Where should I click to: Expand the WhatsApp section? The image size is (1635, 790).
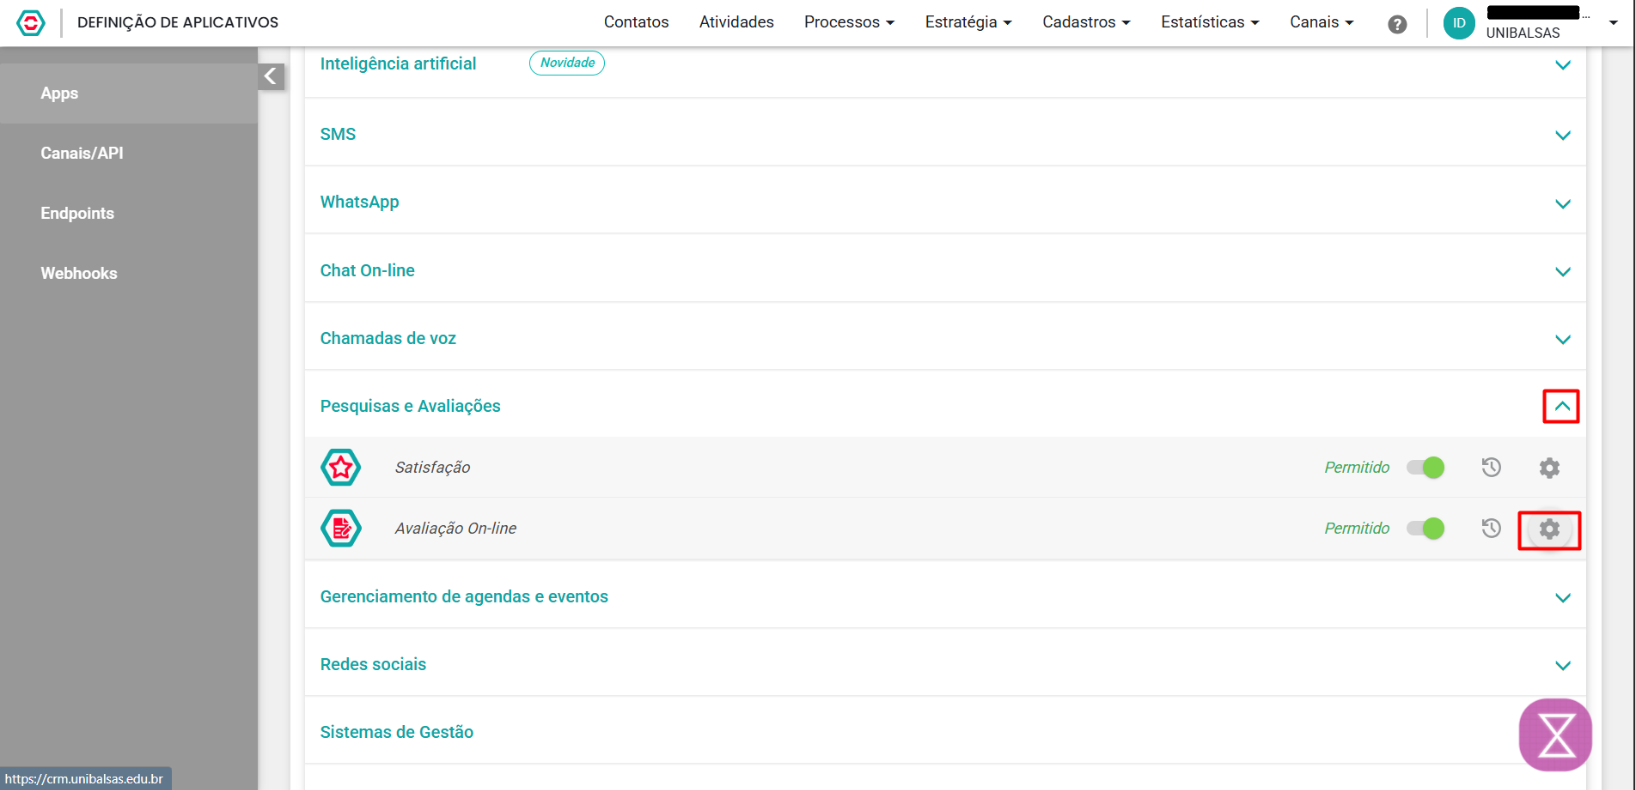[x=1562, y=204]
